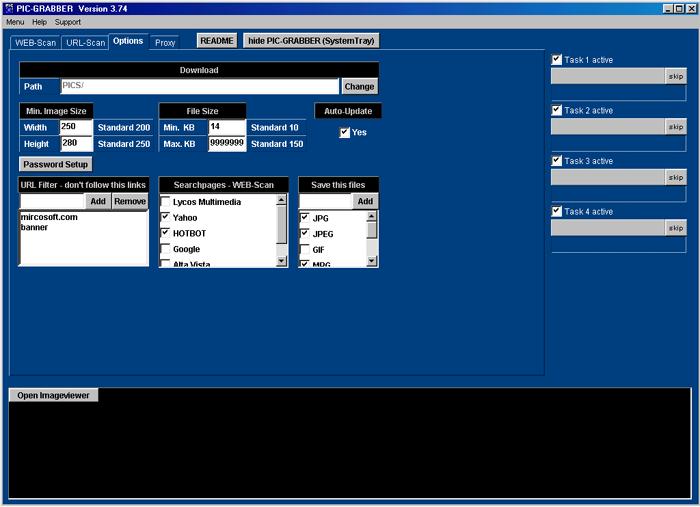The width and height of the screenshot is (700, 507).
Task: Click the Task 3 progress bar
Action: 608,177
